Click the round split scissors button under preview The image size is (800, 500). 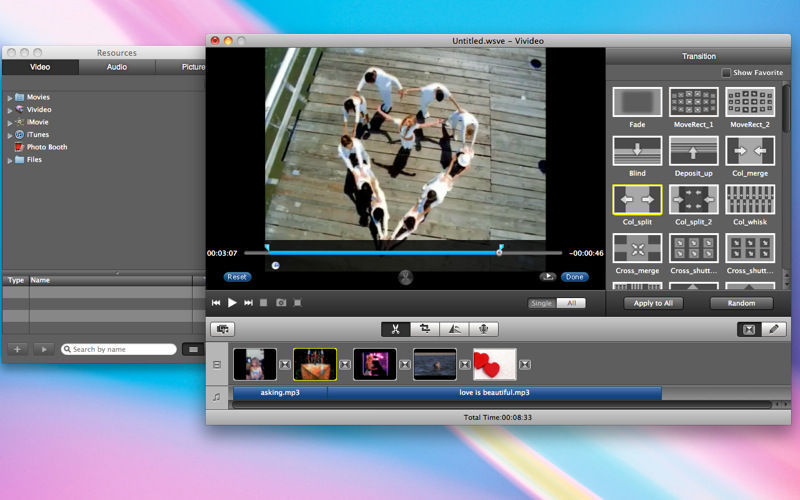click(x=406, y=277)
